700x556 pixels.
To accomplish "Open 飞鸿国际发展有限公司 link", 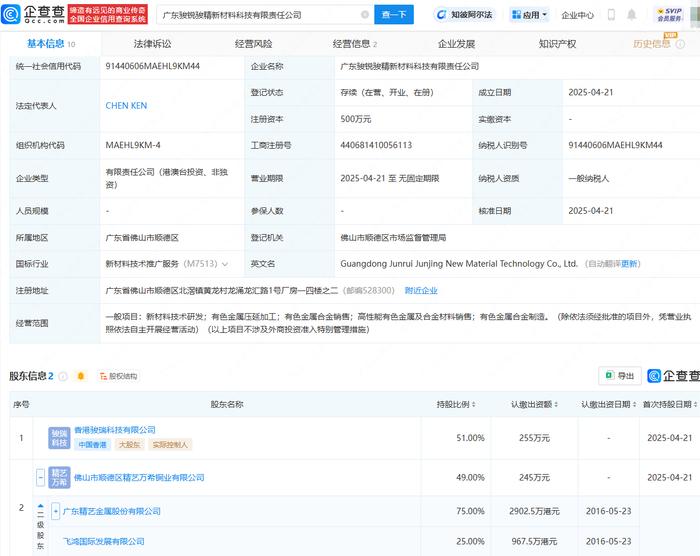I will click(104, 542).
